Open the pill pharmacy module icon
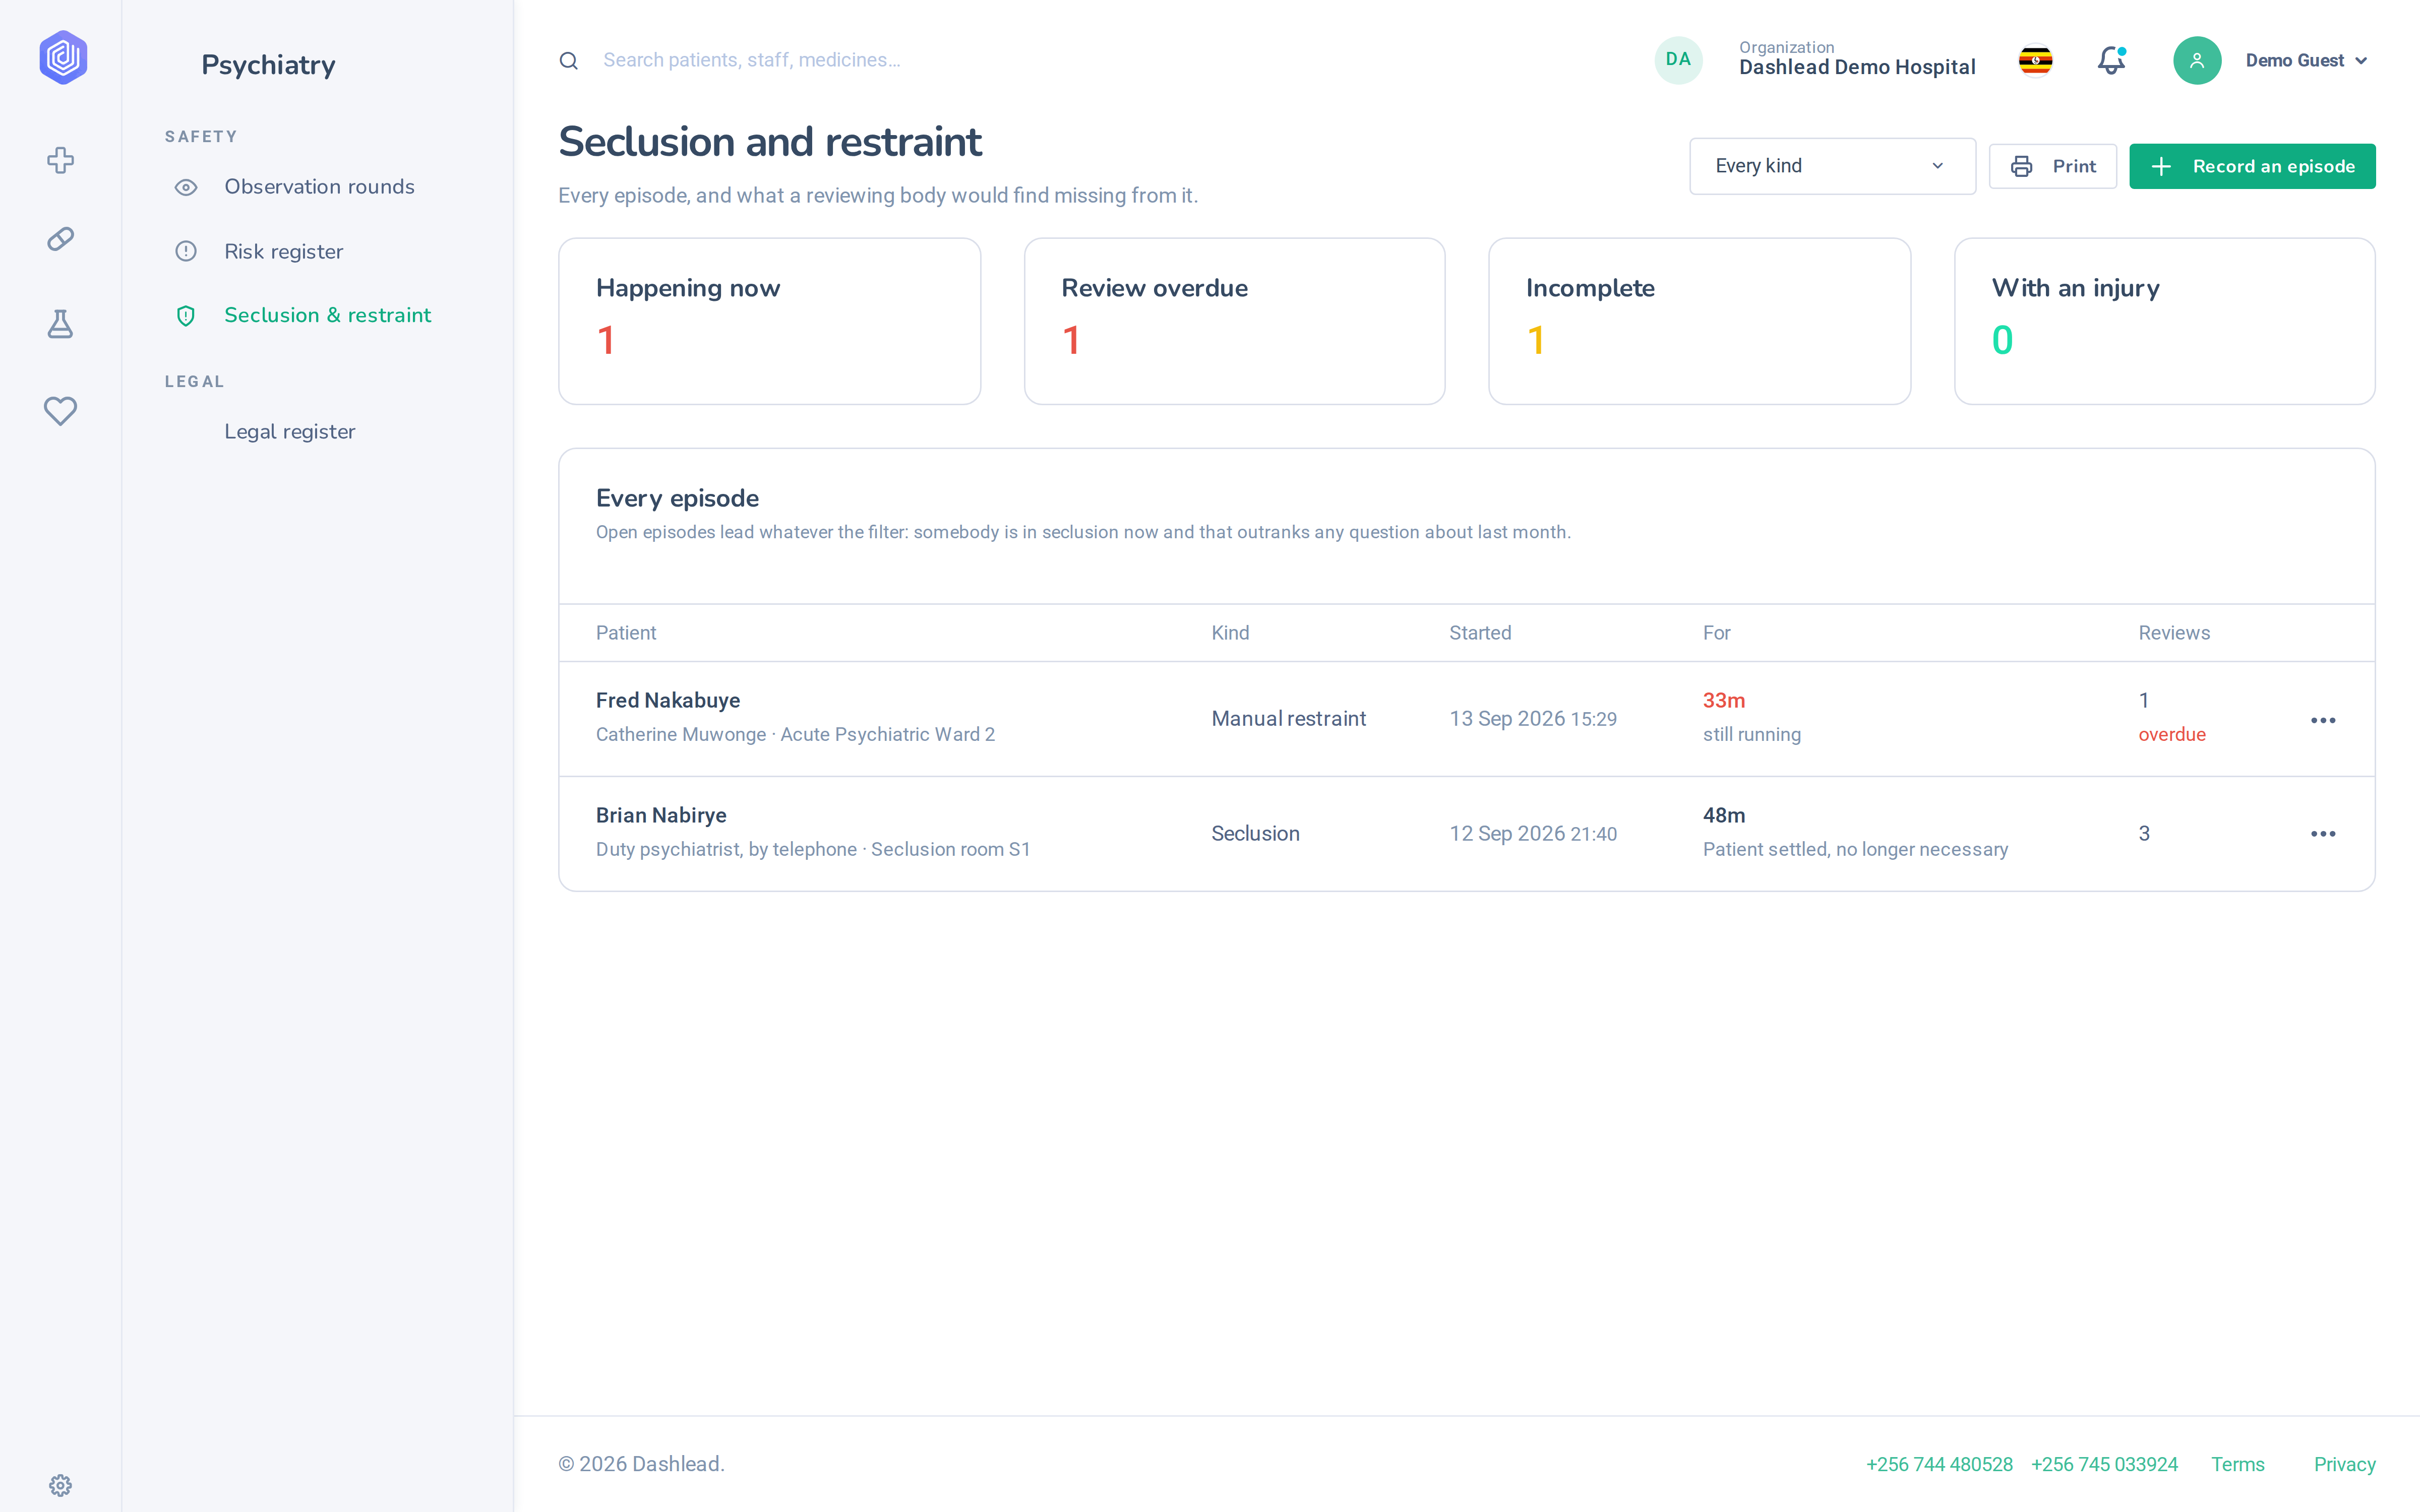This screenshot has height=1512, width=2420. 61,239
